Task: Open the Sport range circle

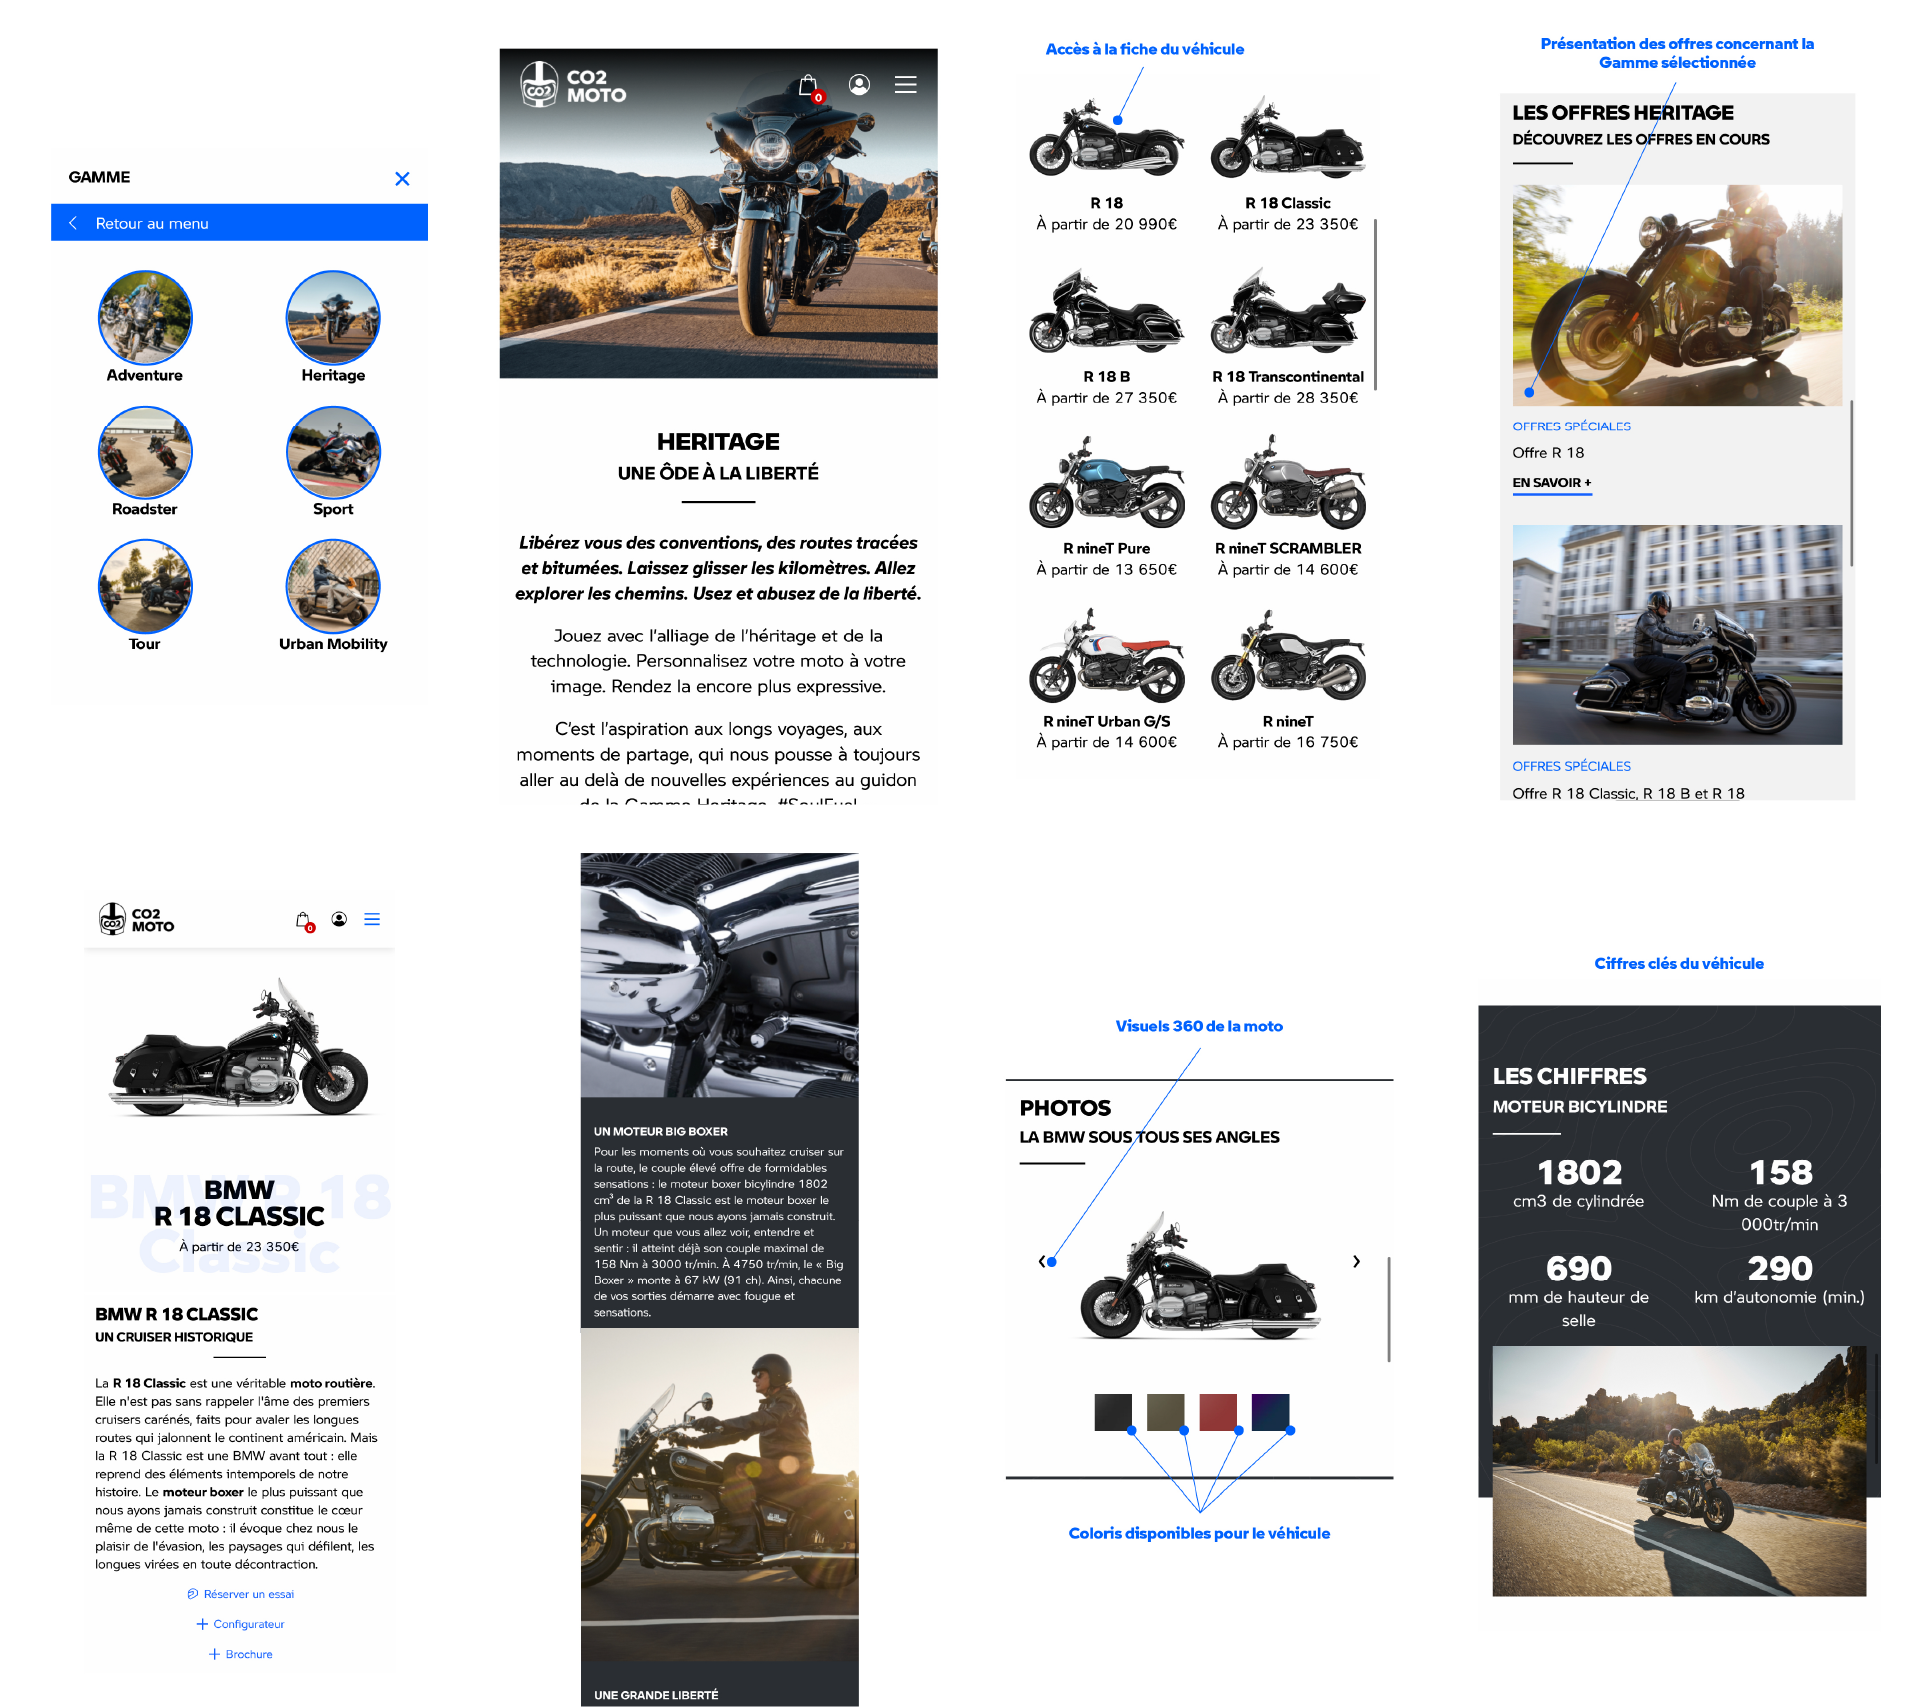Action: (x=333, y=452)
